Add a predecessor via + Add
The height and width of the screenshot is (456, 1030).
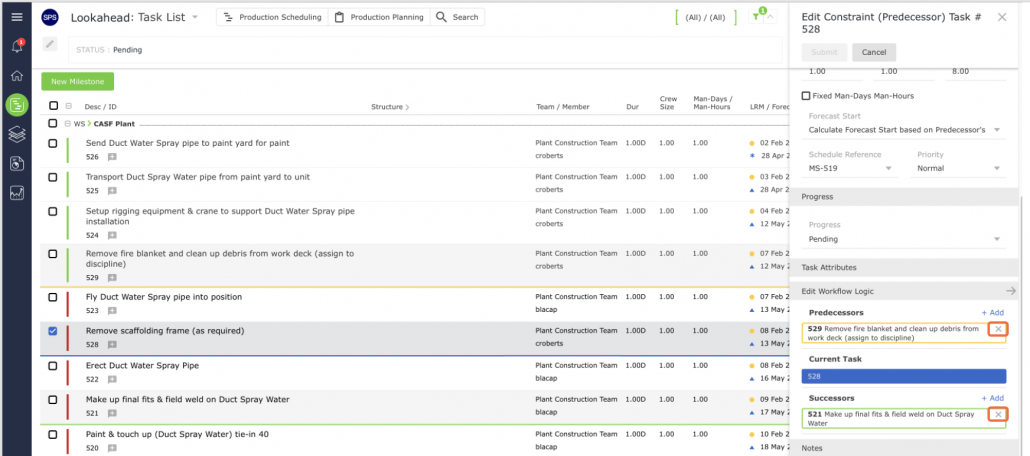coord(992,313)
